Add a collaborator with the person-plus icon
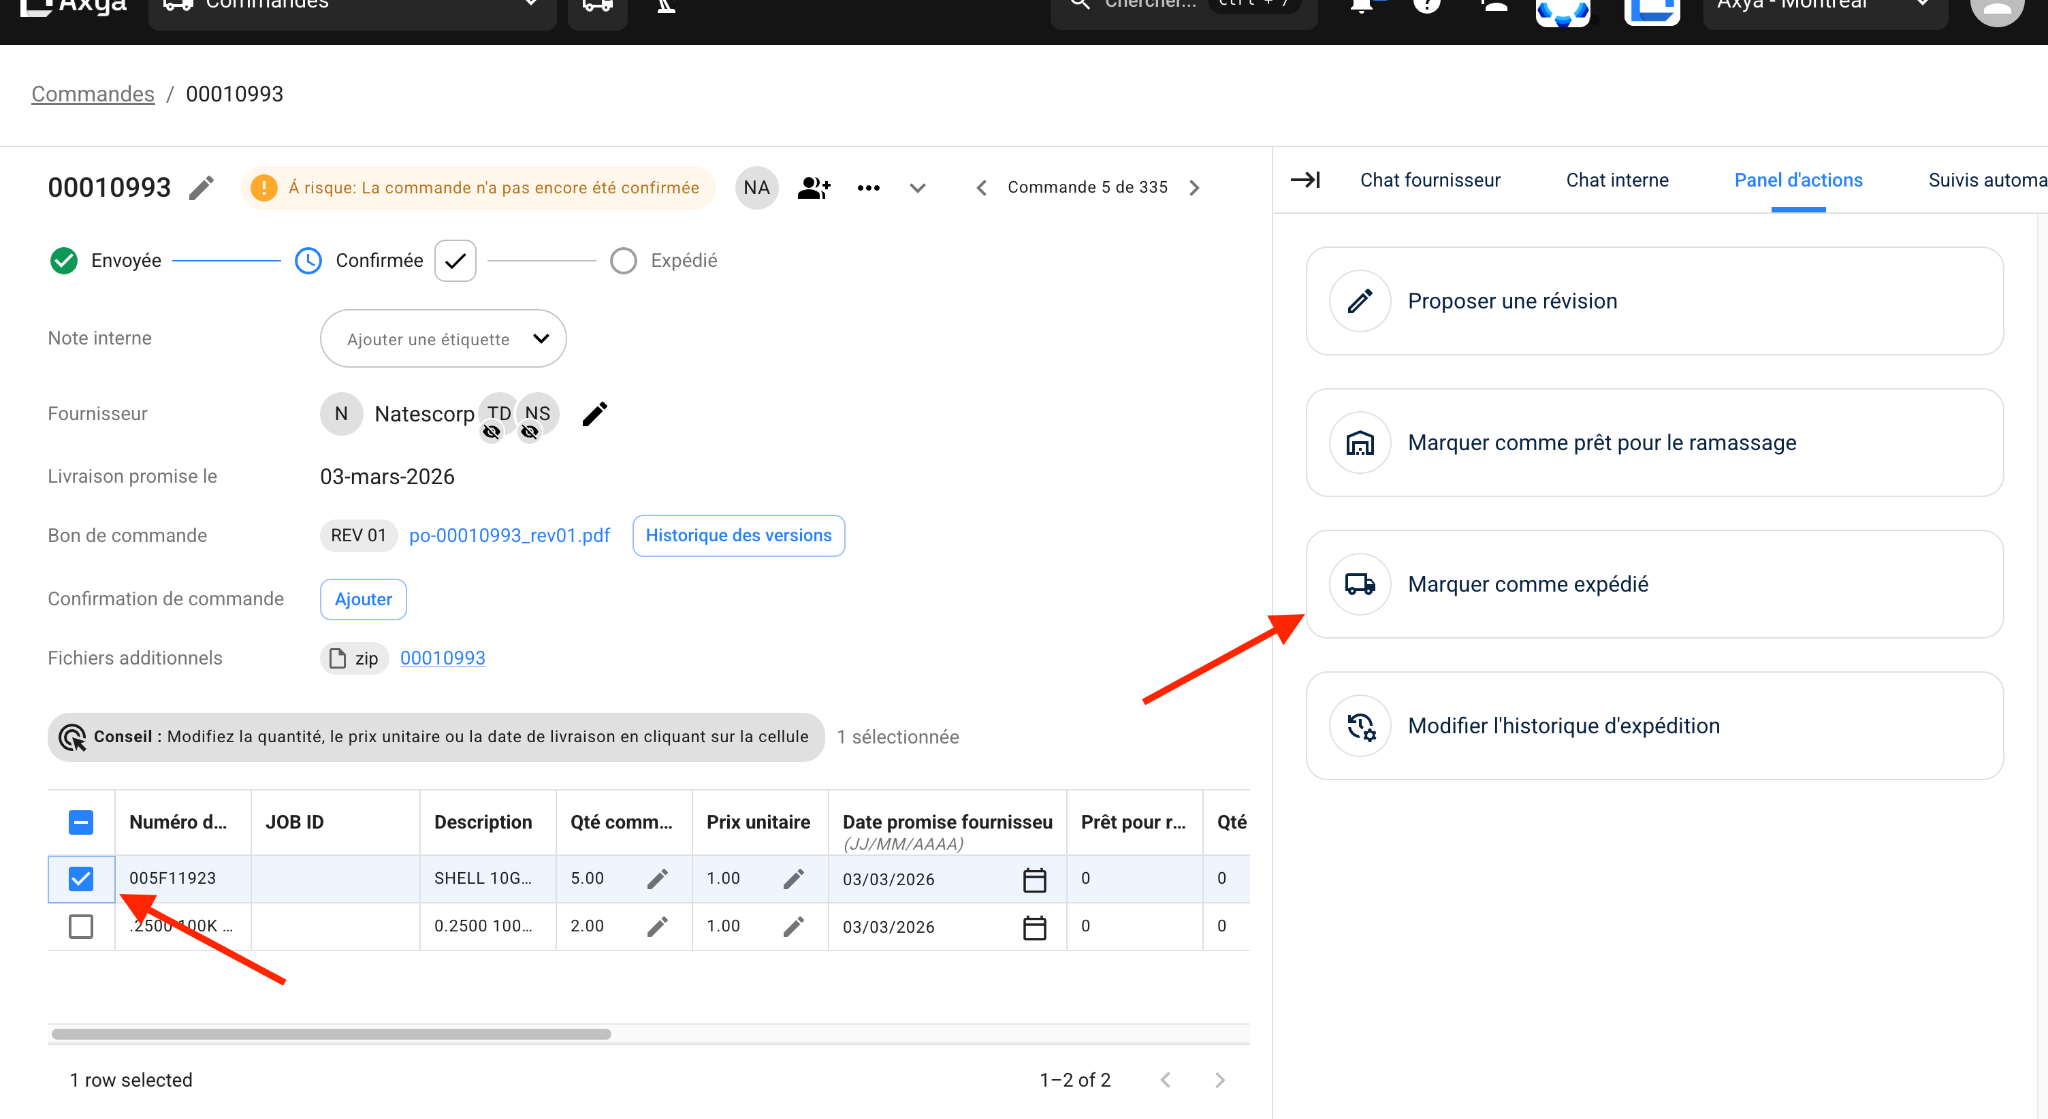Screen dimensions: 2048x1119 (813, 187)
